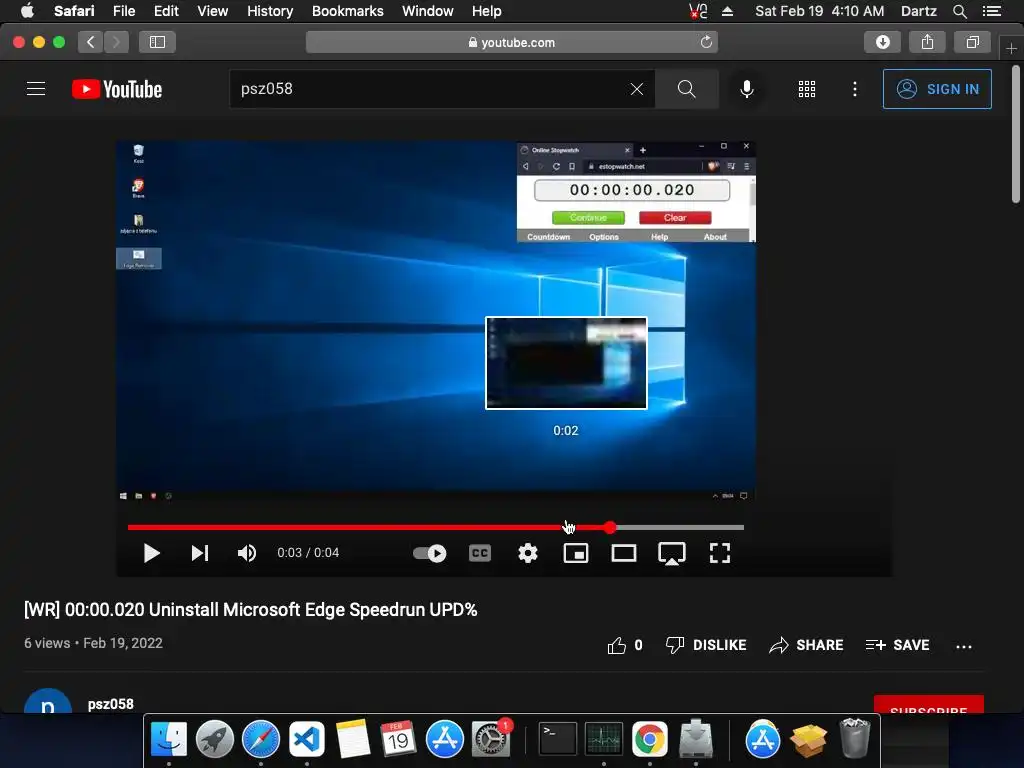Open the Apple menu
The image size is (1024, 768).
[x=27, y=11]
